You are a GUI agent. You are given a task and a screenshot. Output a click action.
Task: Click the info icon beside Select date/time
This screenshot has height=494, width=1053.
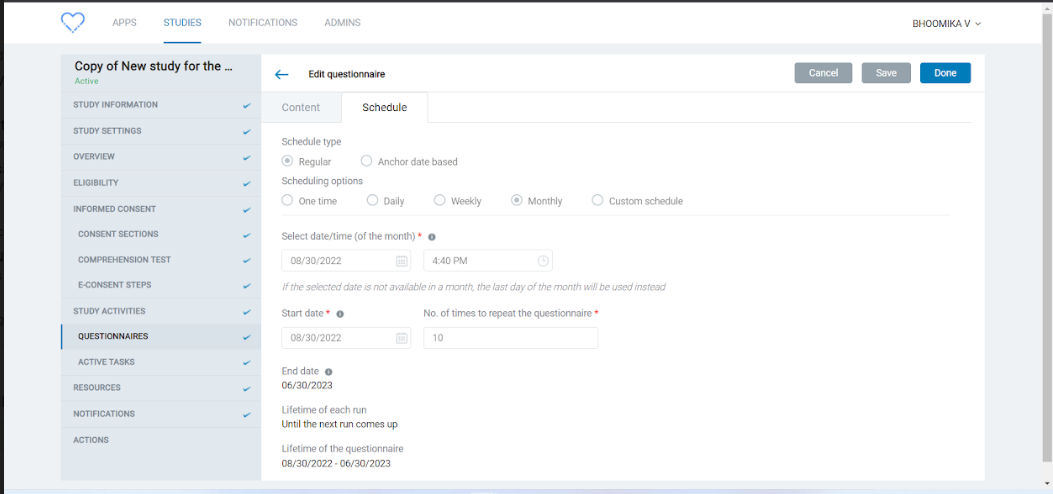(x=431, y=237)
